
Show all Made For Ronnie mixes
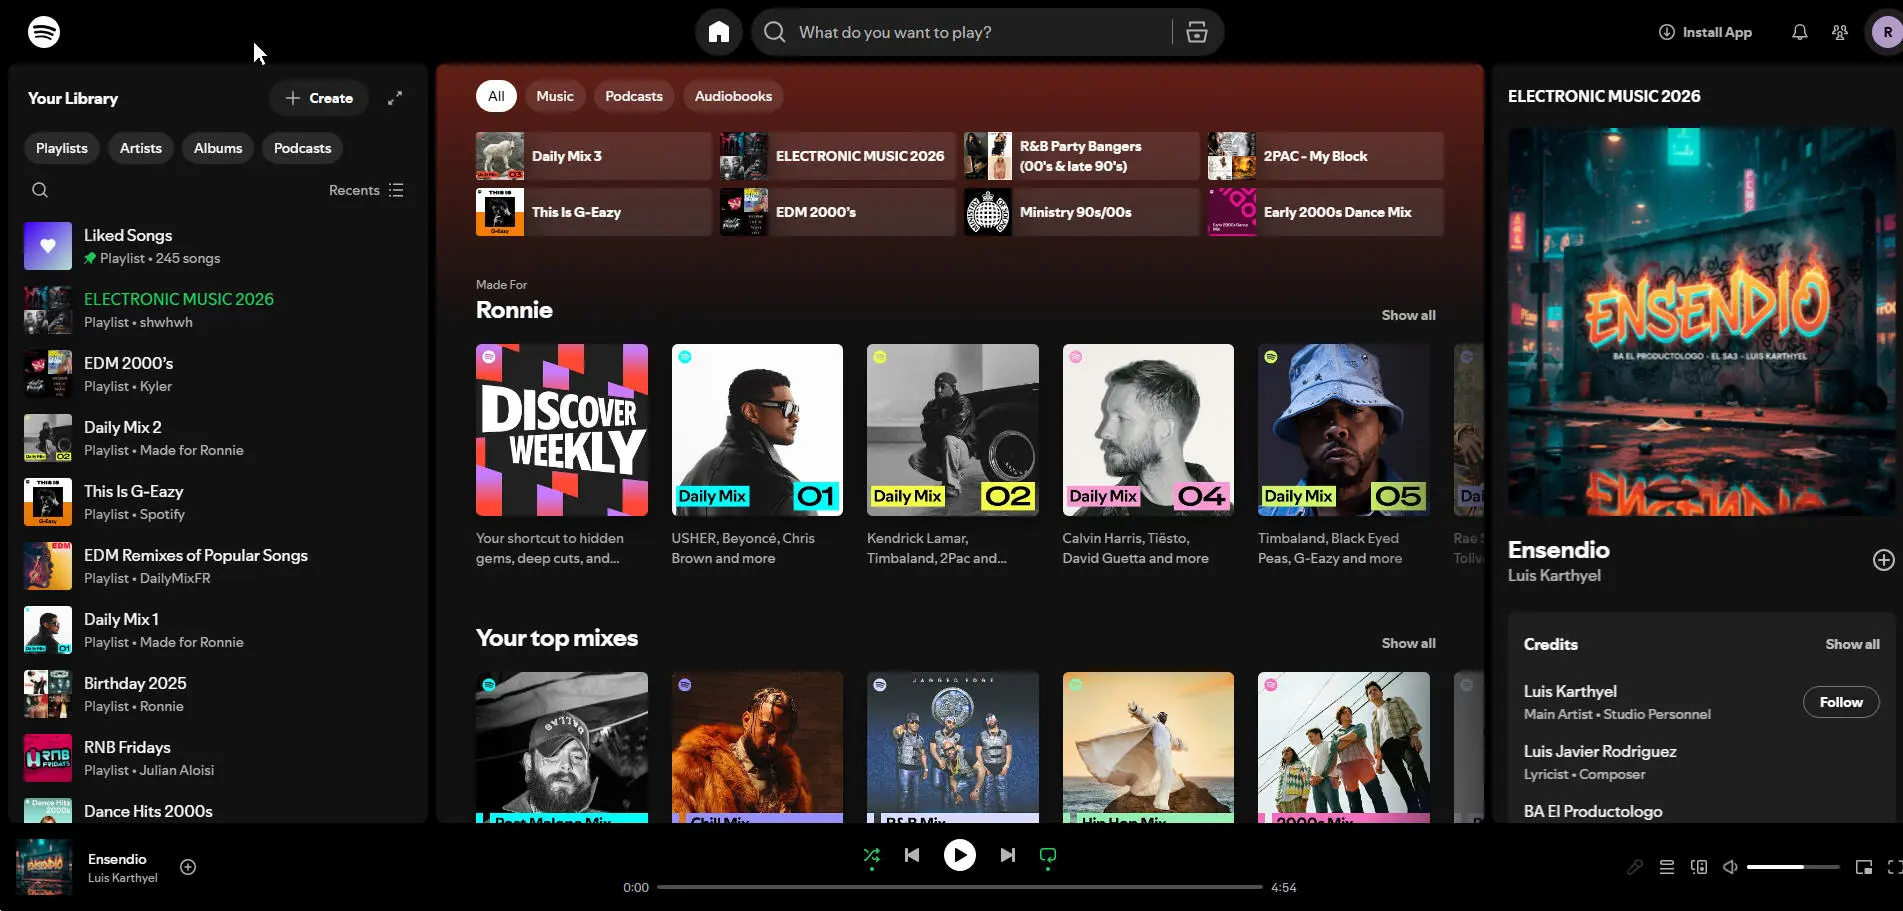click(1408, 315)
